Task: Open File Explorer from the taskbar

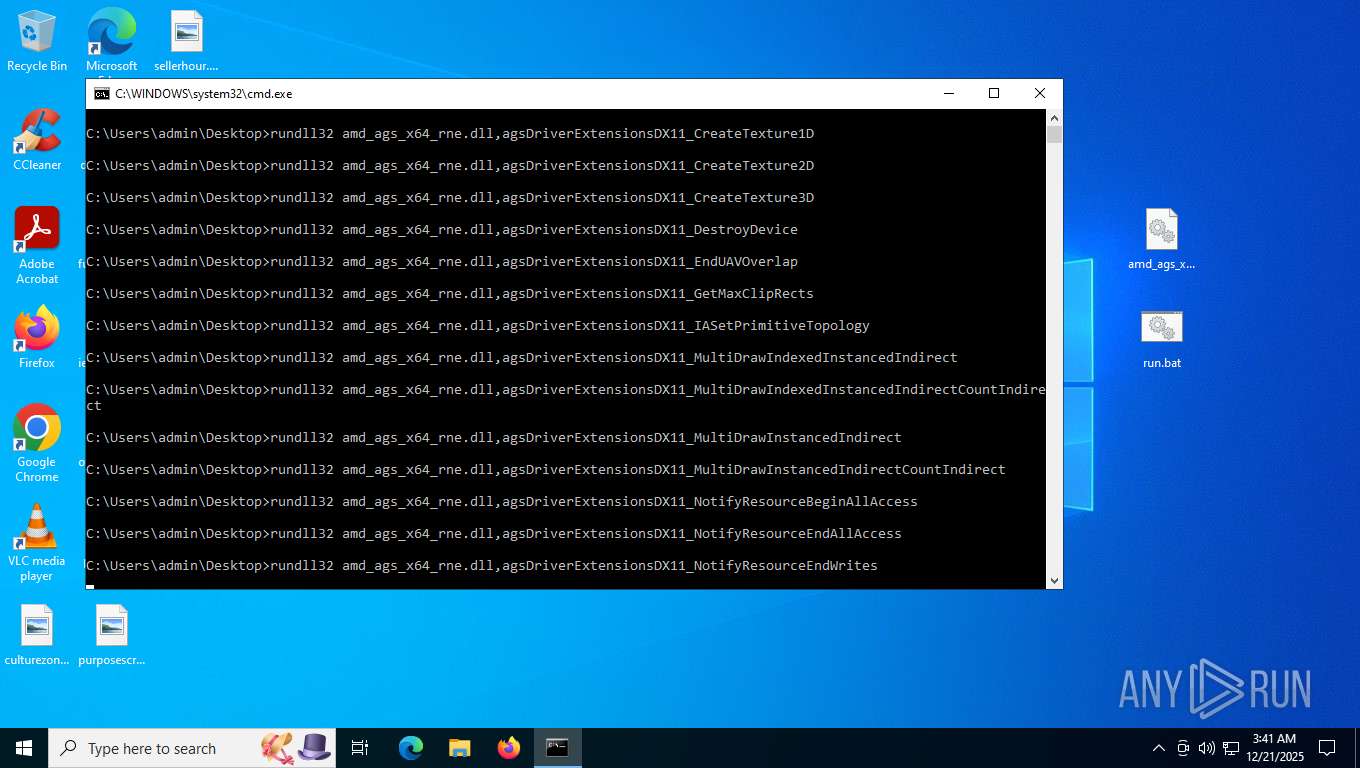Action: coord(460,748)
